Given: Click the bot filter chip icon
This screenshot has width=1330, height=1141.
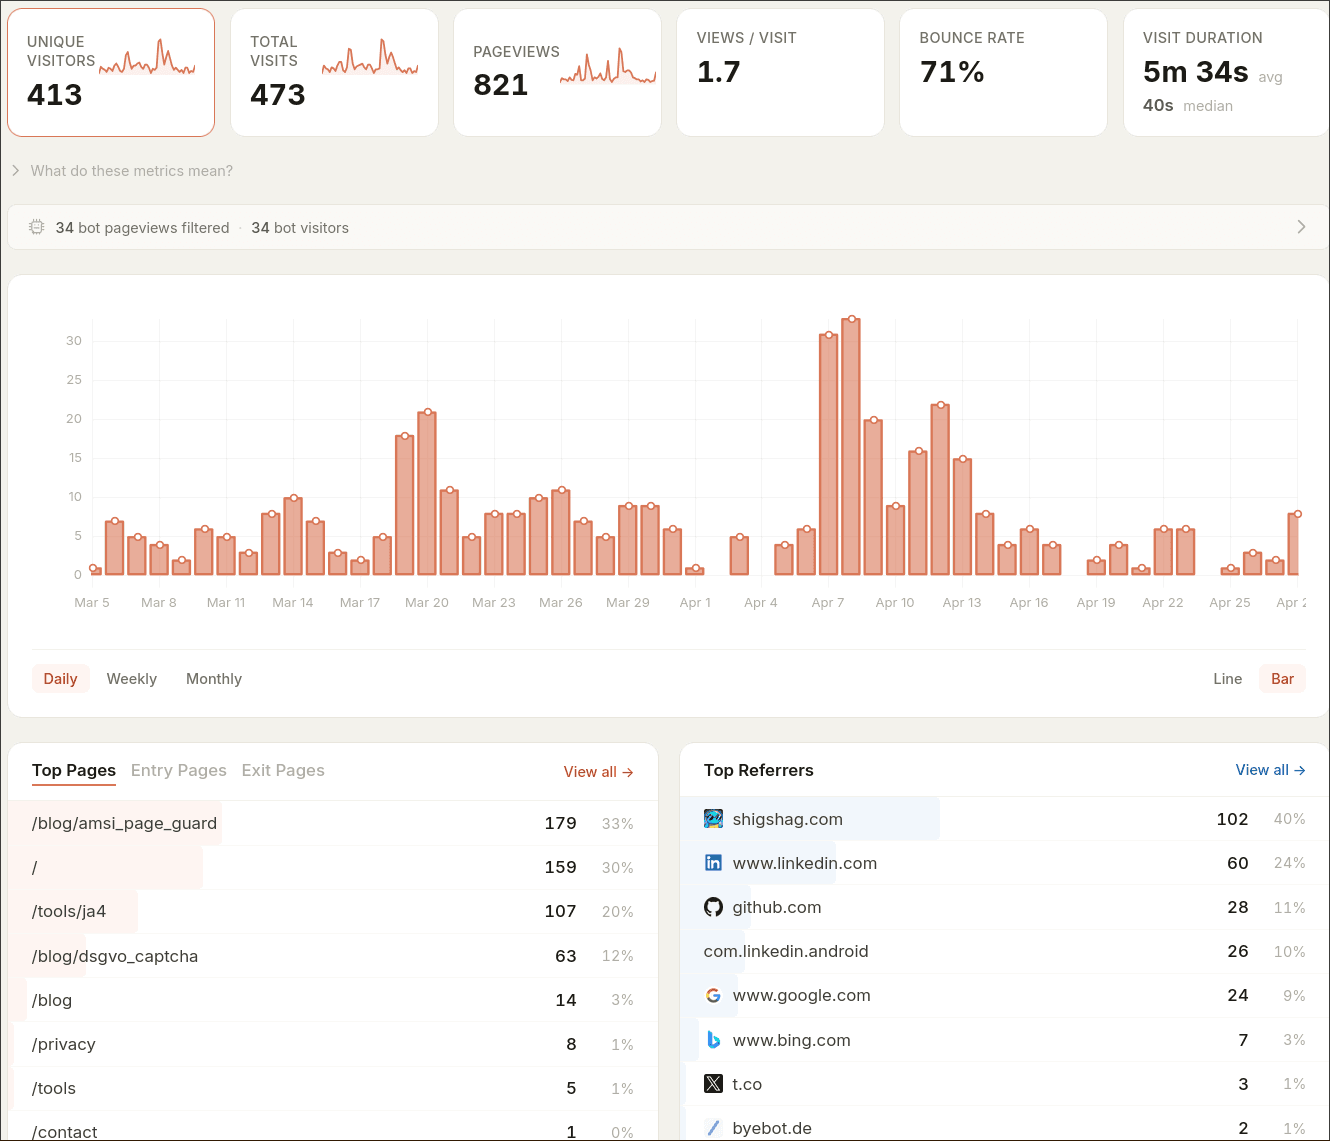Looking at the screenshot, I should coord(37,227).
